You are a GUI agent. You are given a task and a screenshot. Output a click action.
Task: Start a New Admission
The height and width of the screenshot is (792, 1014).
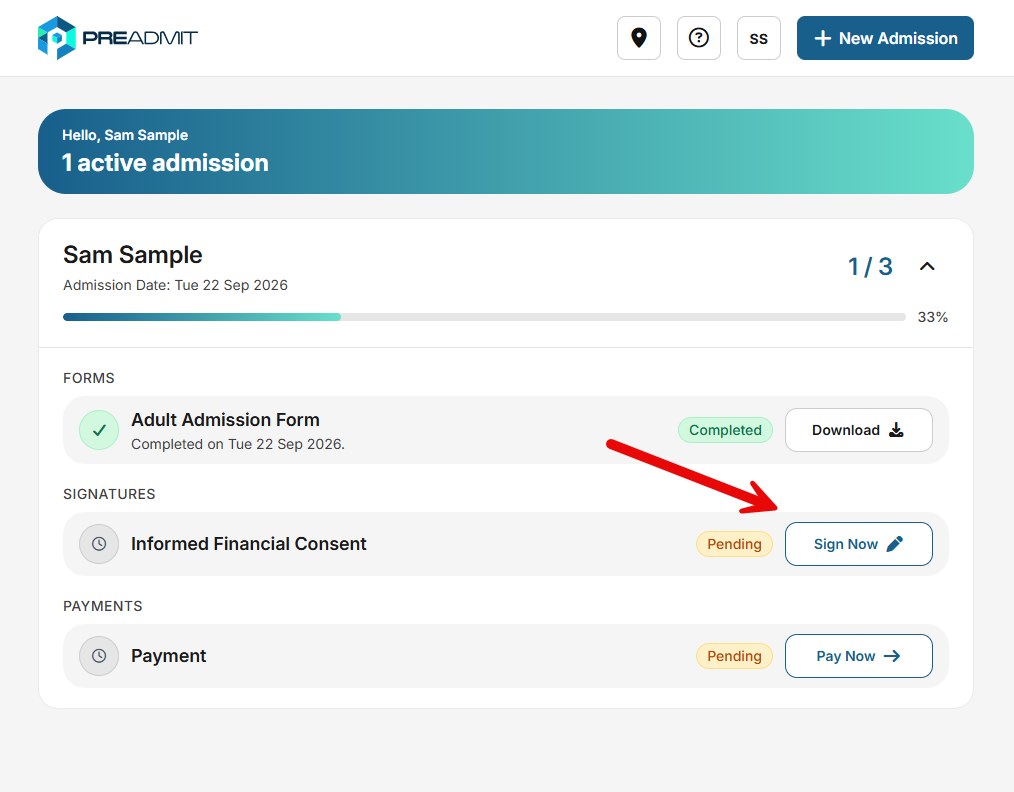(885, 38)
